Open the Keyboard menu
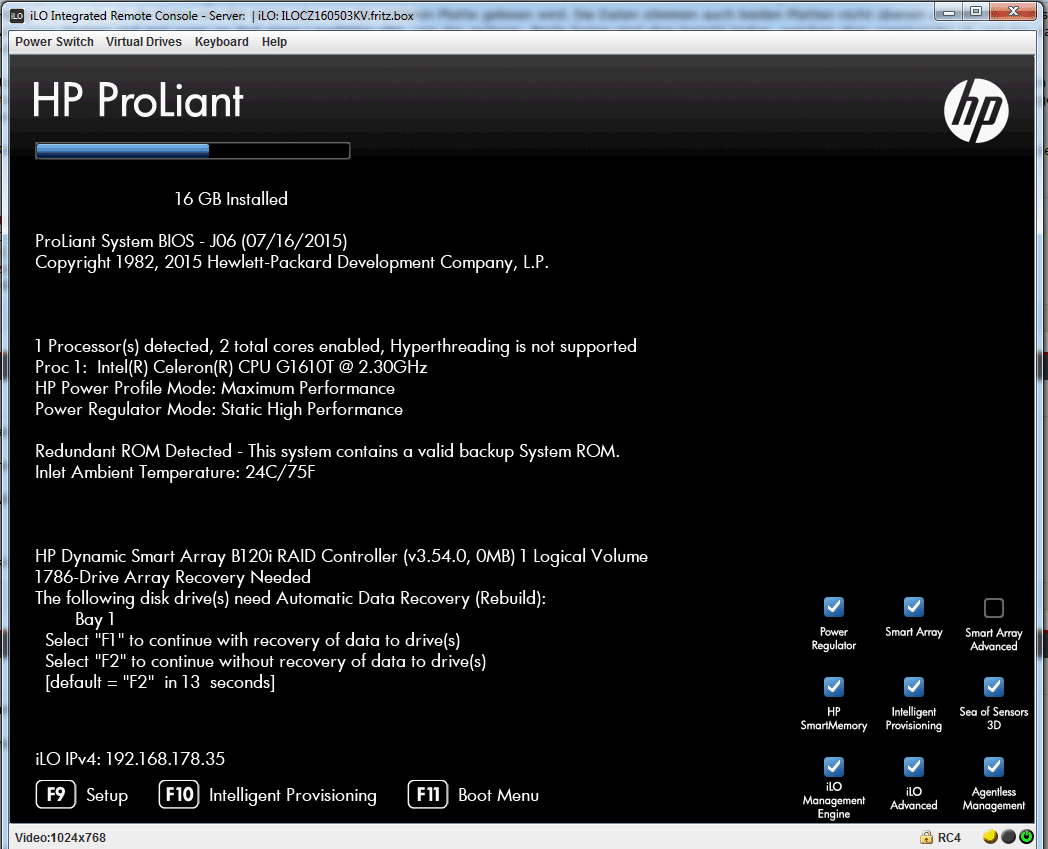The image size is (1048, 849). [x=221, y=41]
